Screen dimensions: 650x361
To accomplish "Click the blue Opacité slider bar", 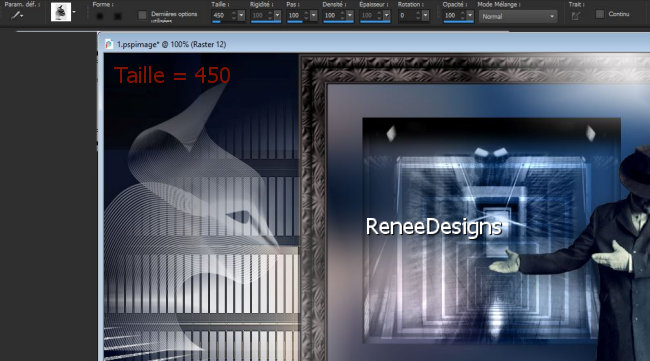I will (458, 22).
